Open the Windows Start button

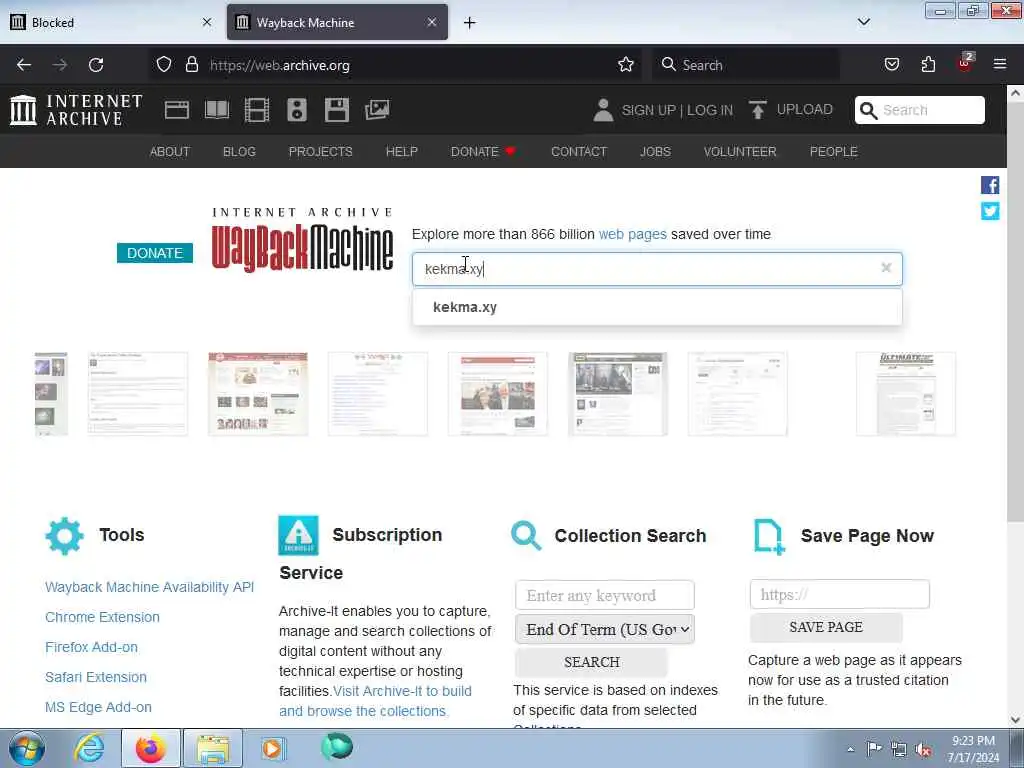(27, 748)
